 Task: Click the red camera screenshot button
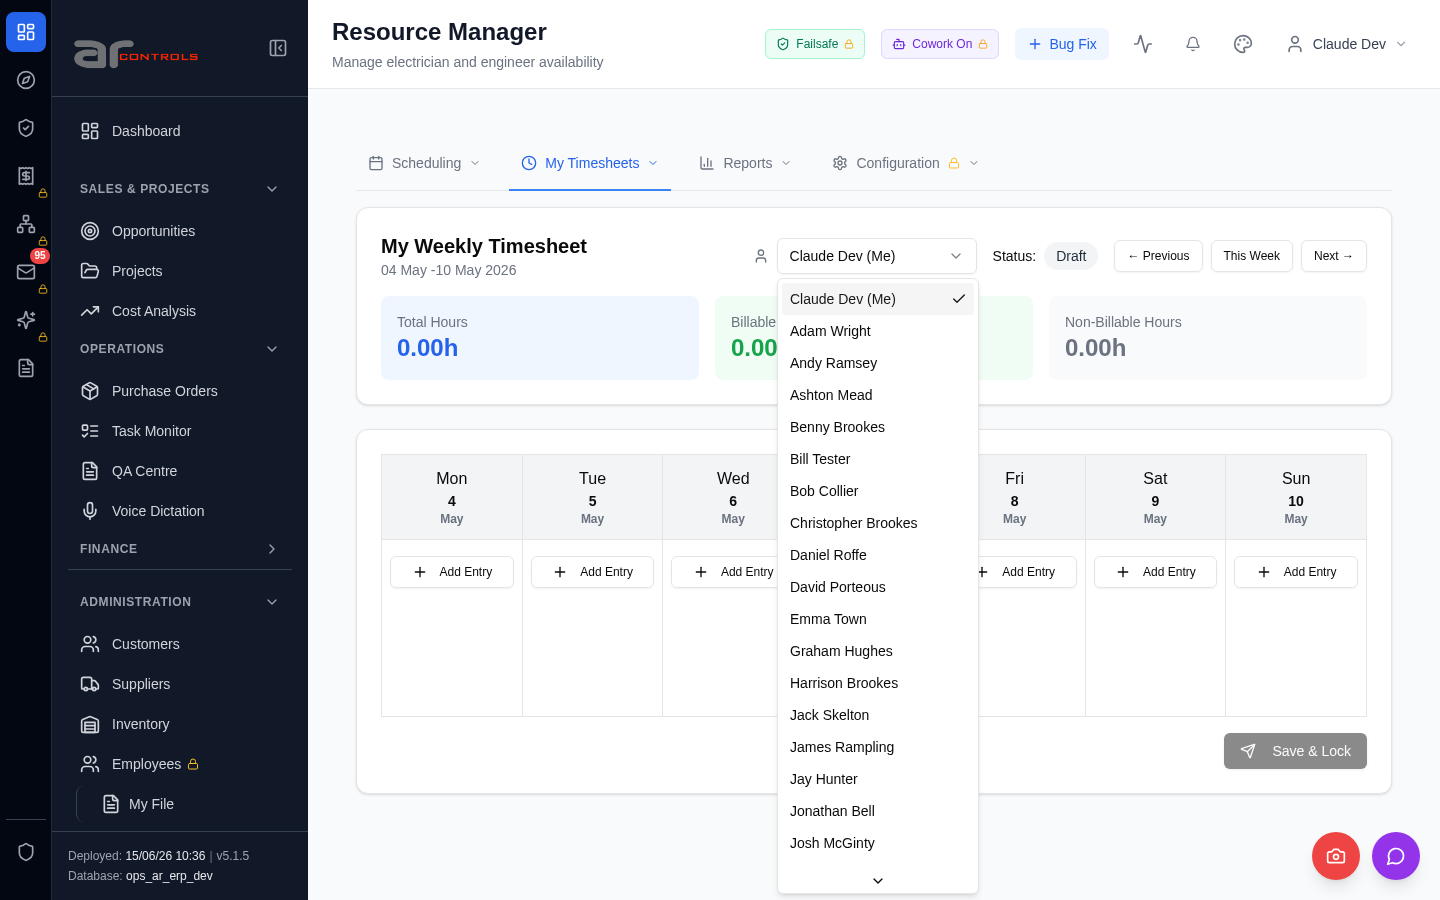(x=1336, y=856)
